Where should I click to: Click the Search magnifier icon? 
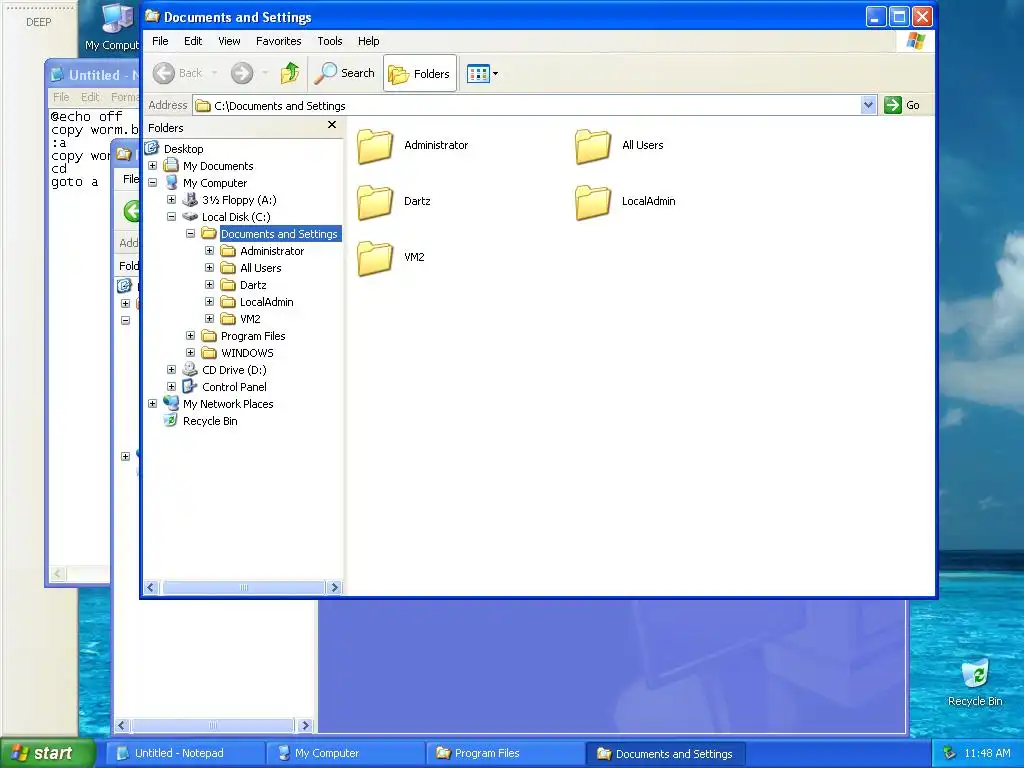coord(325,73)
